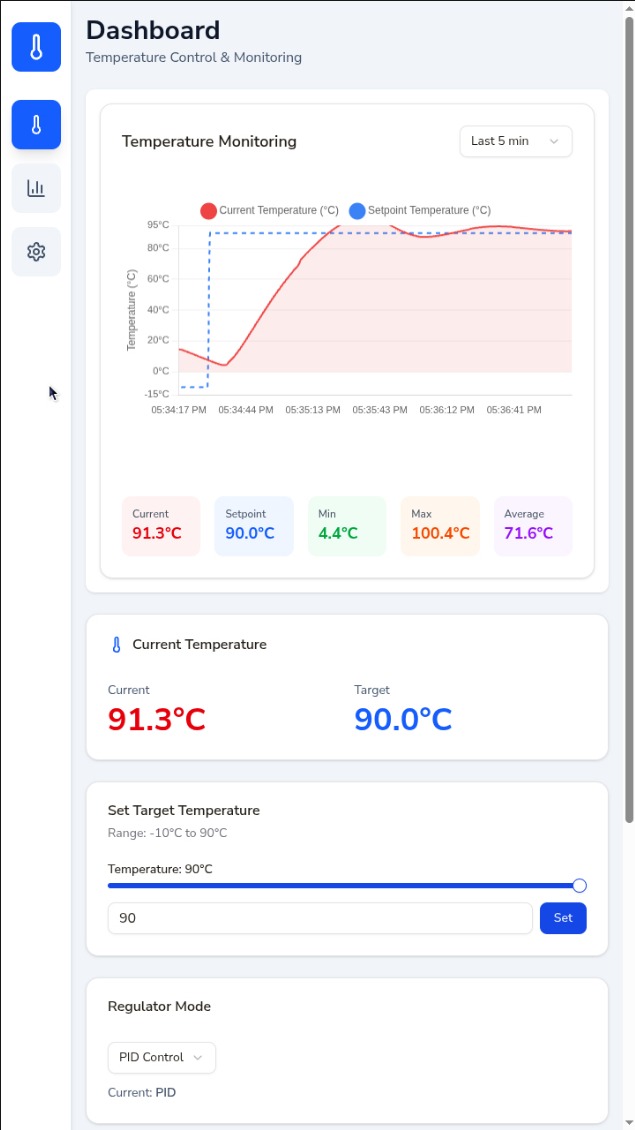This screenshot has width=635, height=1130.
Task: Click the Set Target Temperature heading
Action: pyautogui.click(x=184, y=810)
